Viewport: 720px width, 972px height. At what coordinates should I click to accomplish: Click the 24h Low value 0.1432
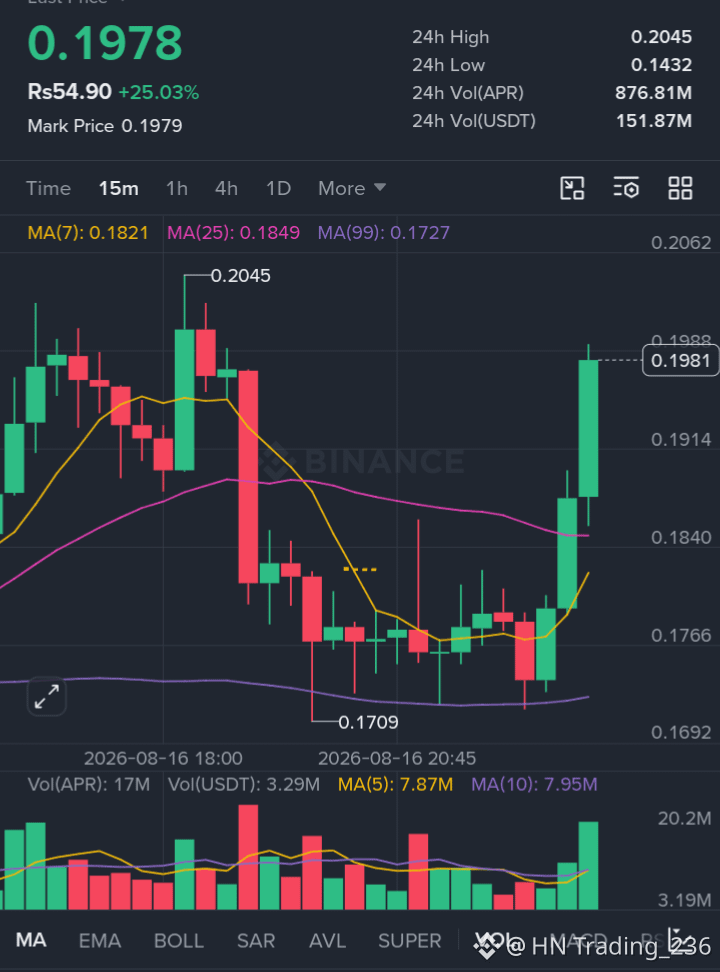click(x=661, y=65)
